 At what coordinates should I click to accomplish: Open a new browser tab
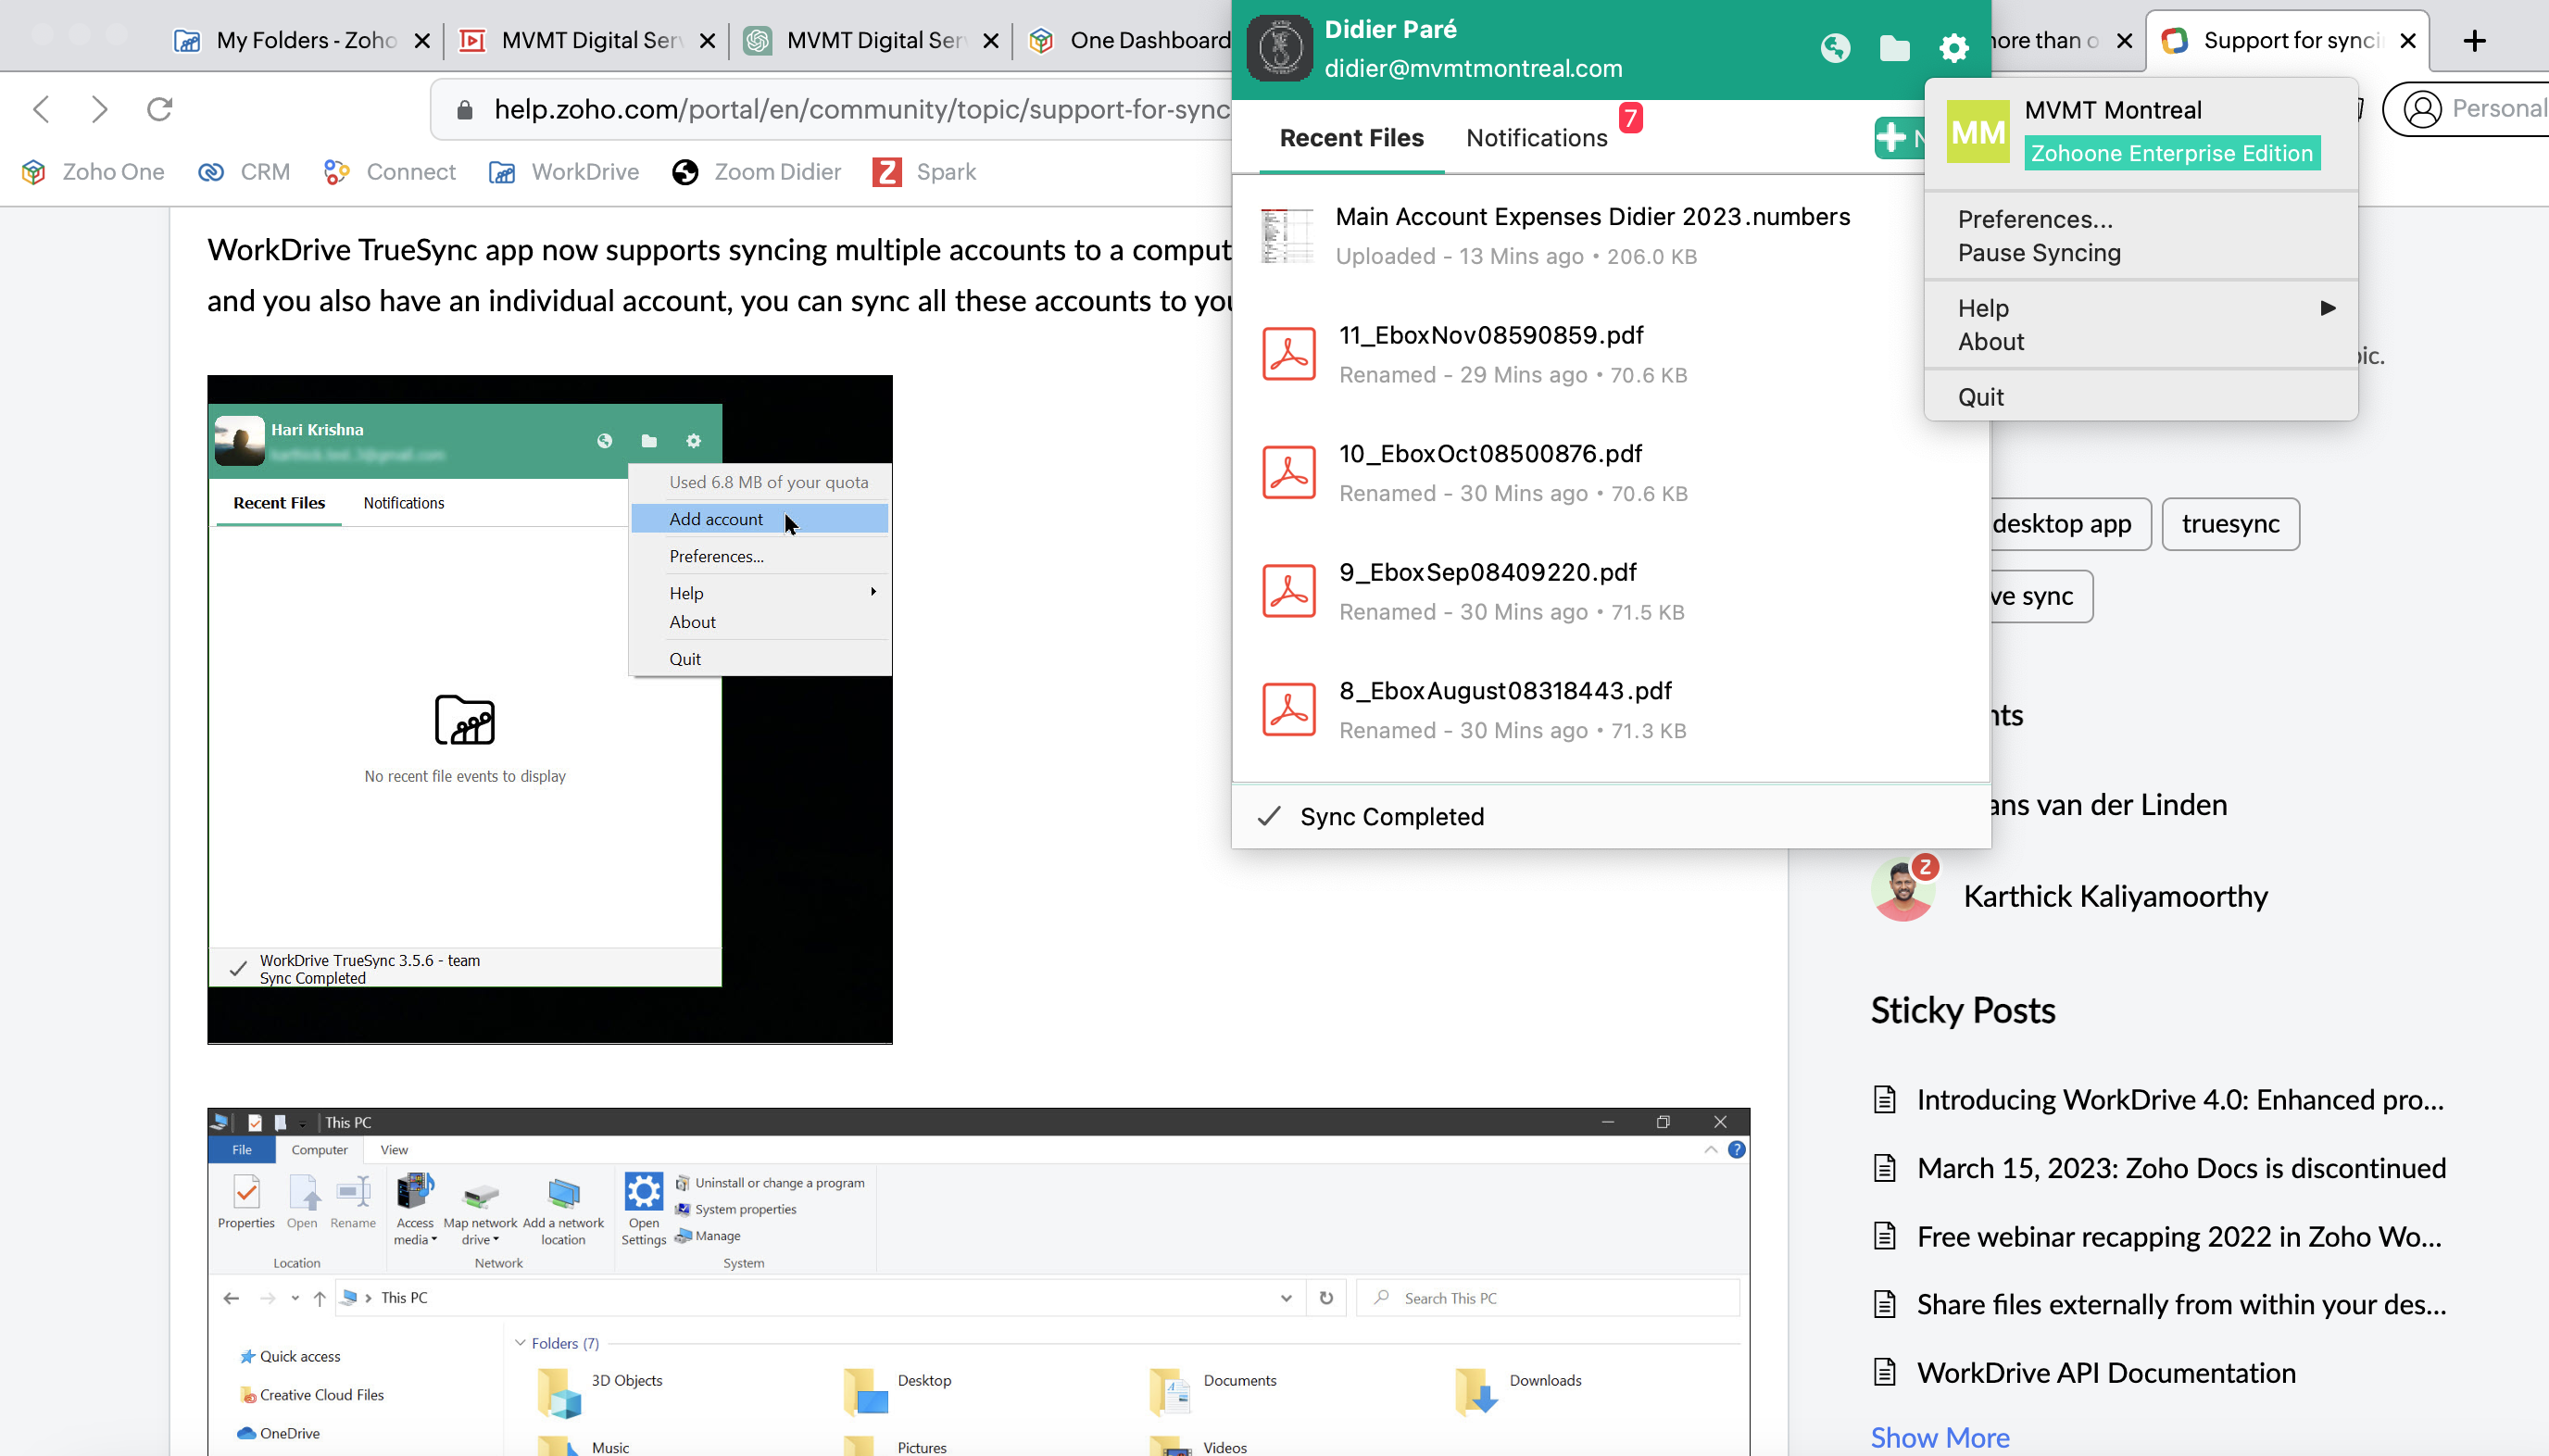pyautogui.click(x=2474, y=40)
